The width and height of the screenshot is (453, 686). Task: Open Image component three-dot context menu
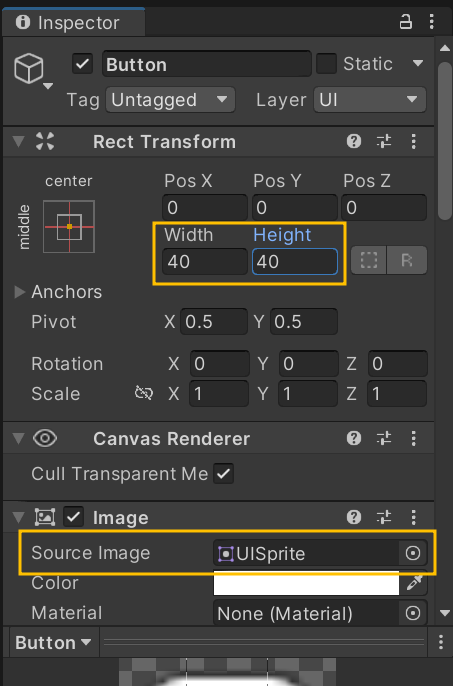coord(414,517)
